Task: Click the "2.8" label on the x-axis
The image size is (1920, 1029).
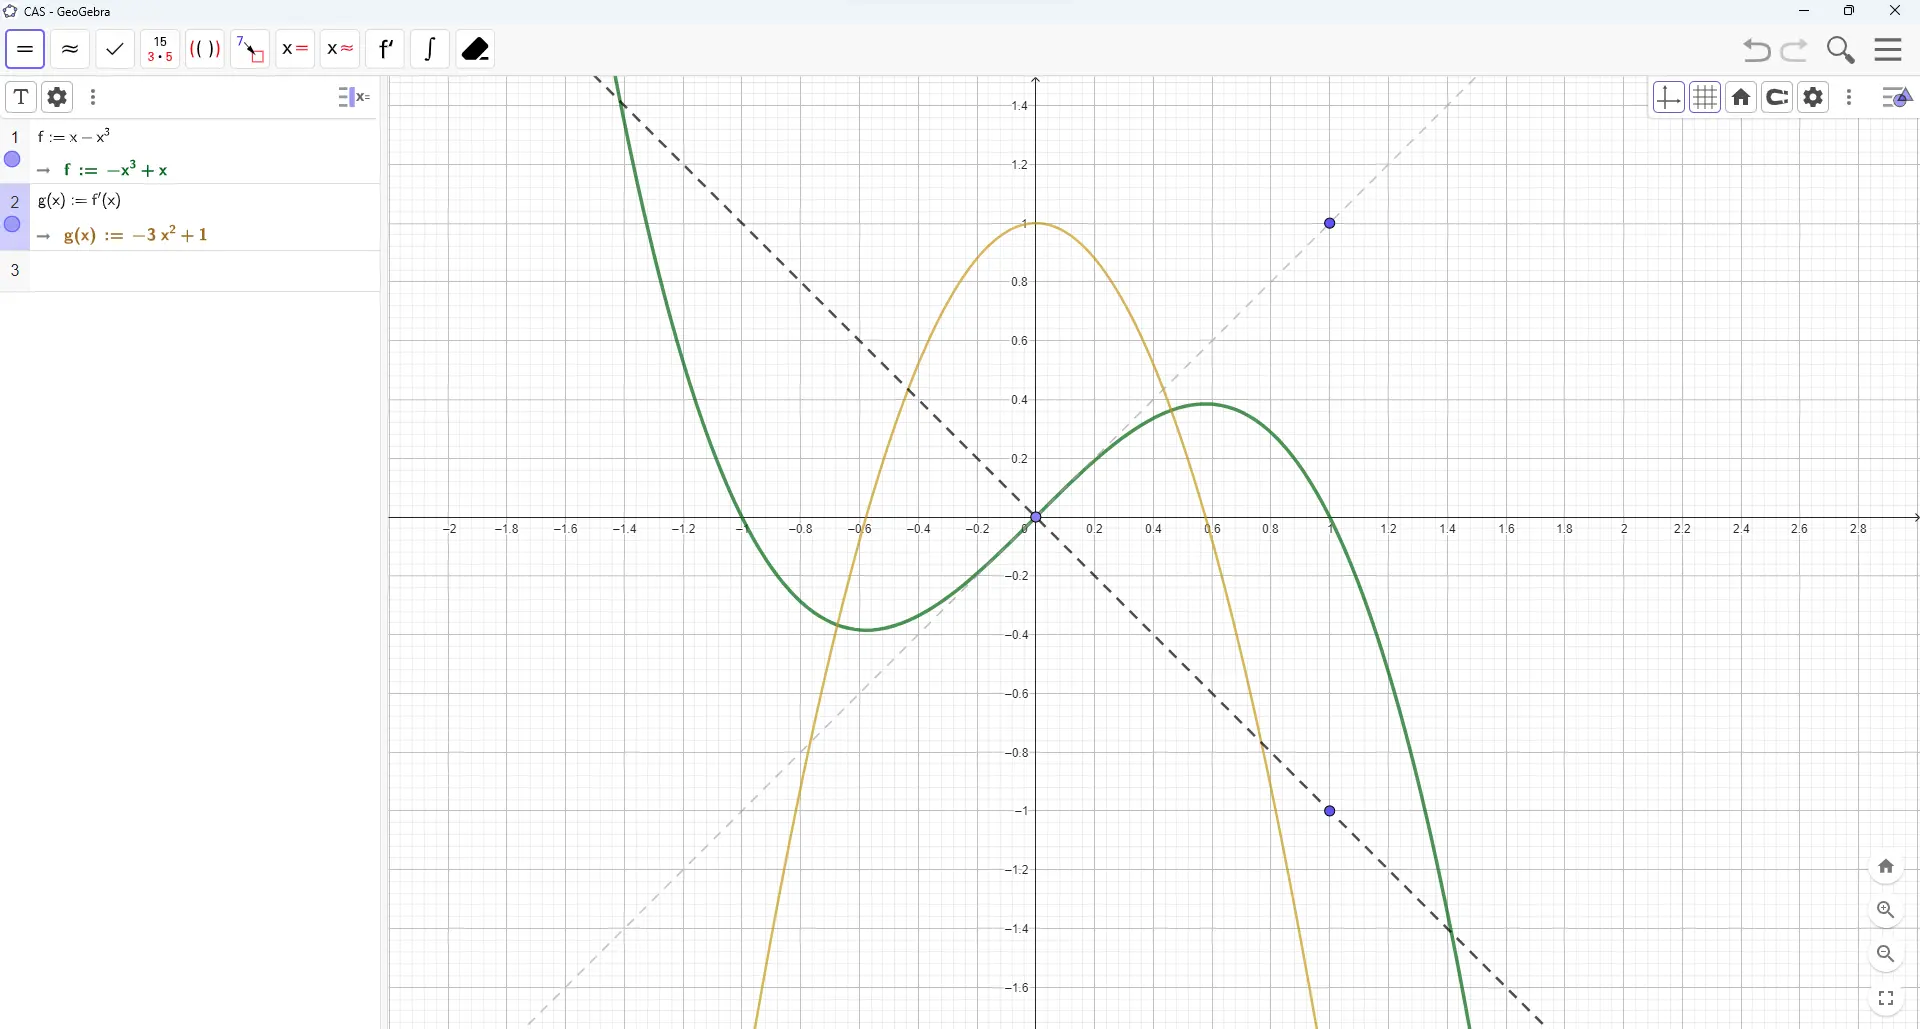Action: (x=1859, y=530)
